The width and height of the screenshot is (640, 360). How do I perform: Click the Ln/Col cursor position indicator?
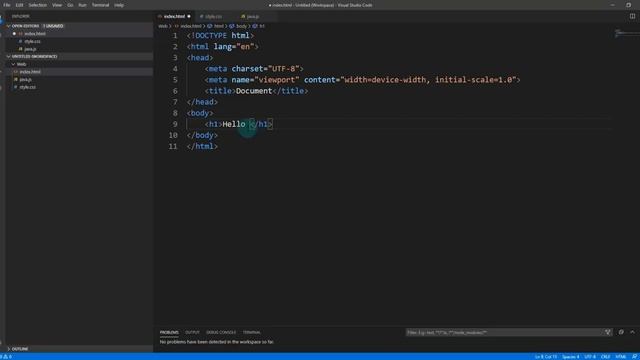pos(546,357)
